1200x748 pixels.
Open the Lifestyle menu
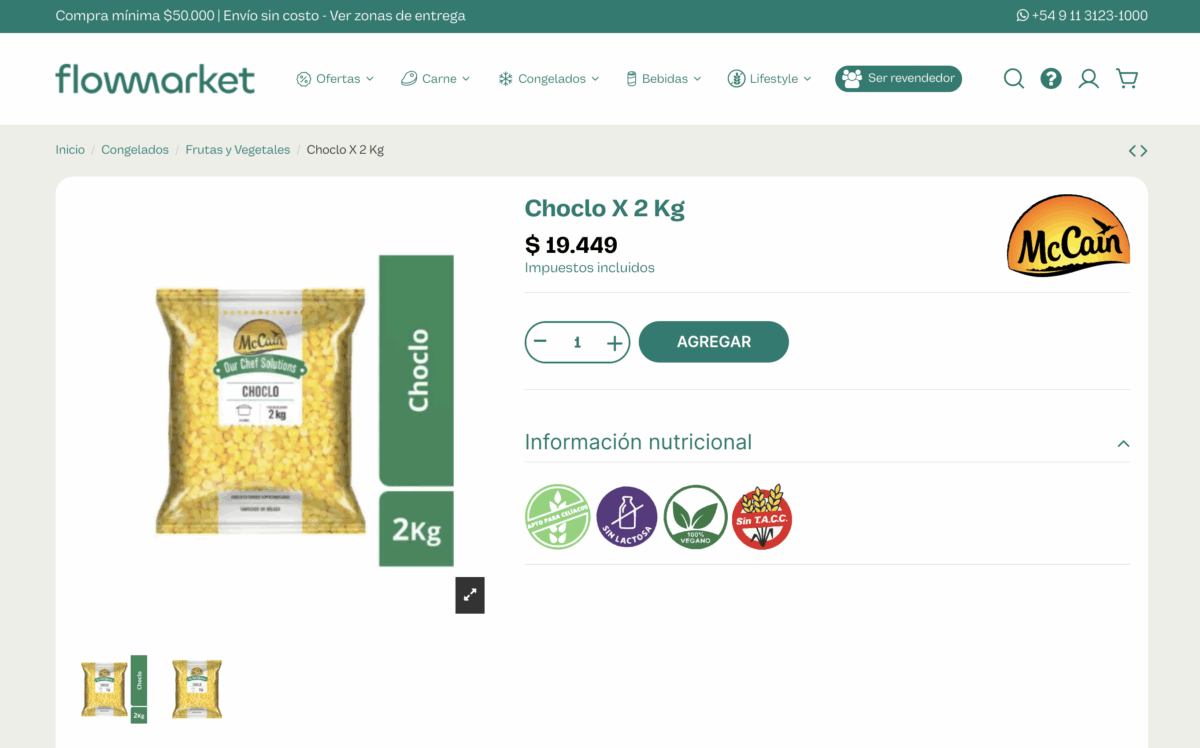point(769,79)
